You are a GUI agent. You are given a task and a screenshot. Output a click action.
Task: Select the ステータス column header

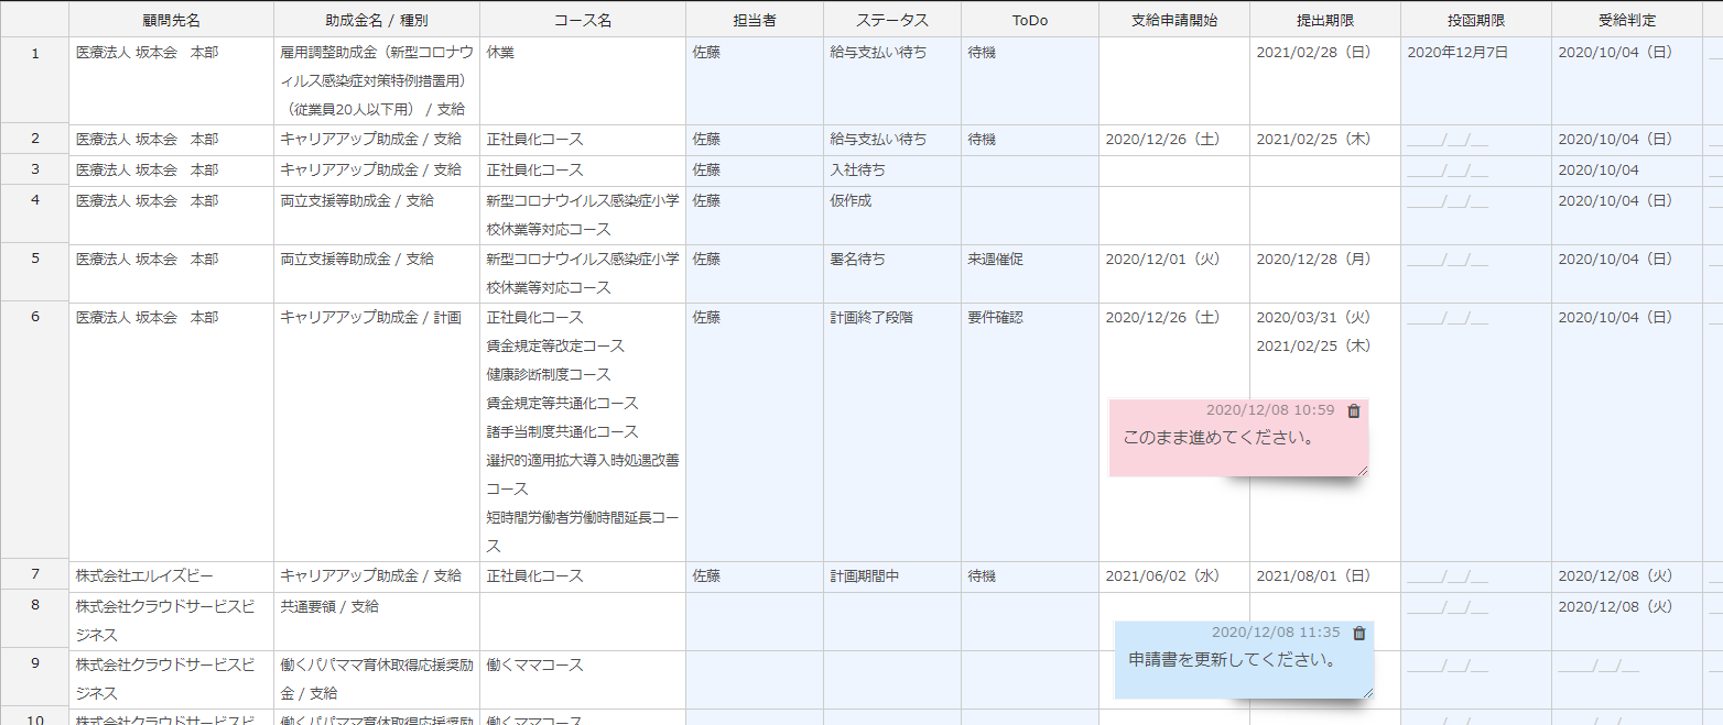coord(891,20)
